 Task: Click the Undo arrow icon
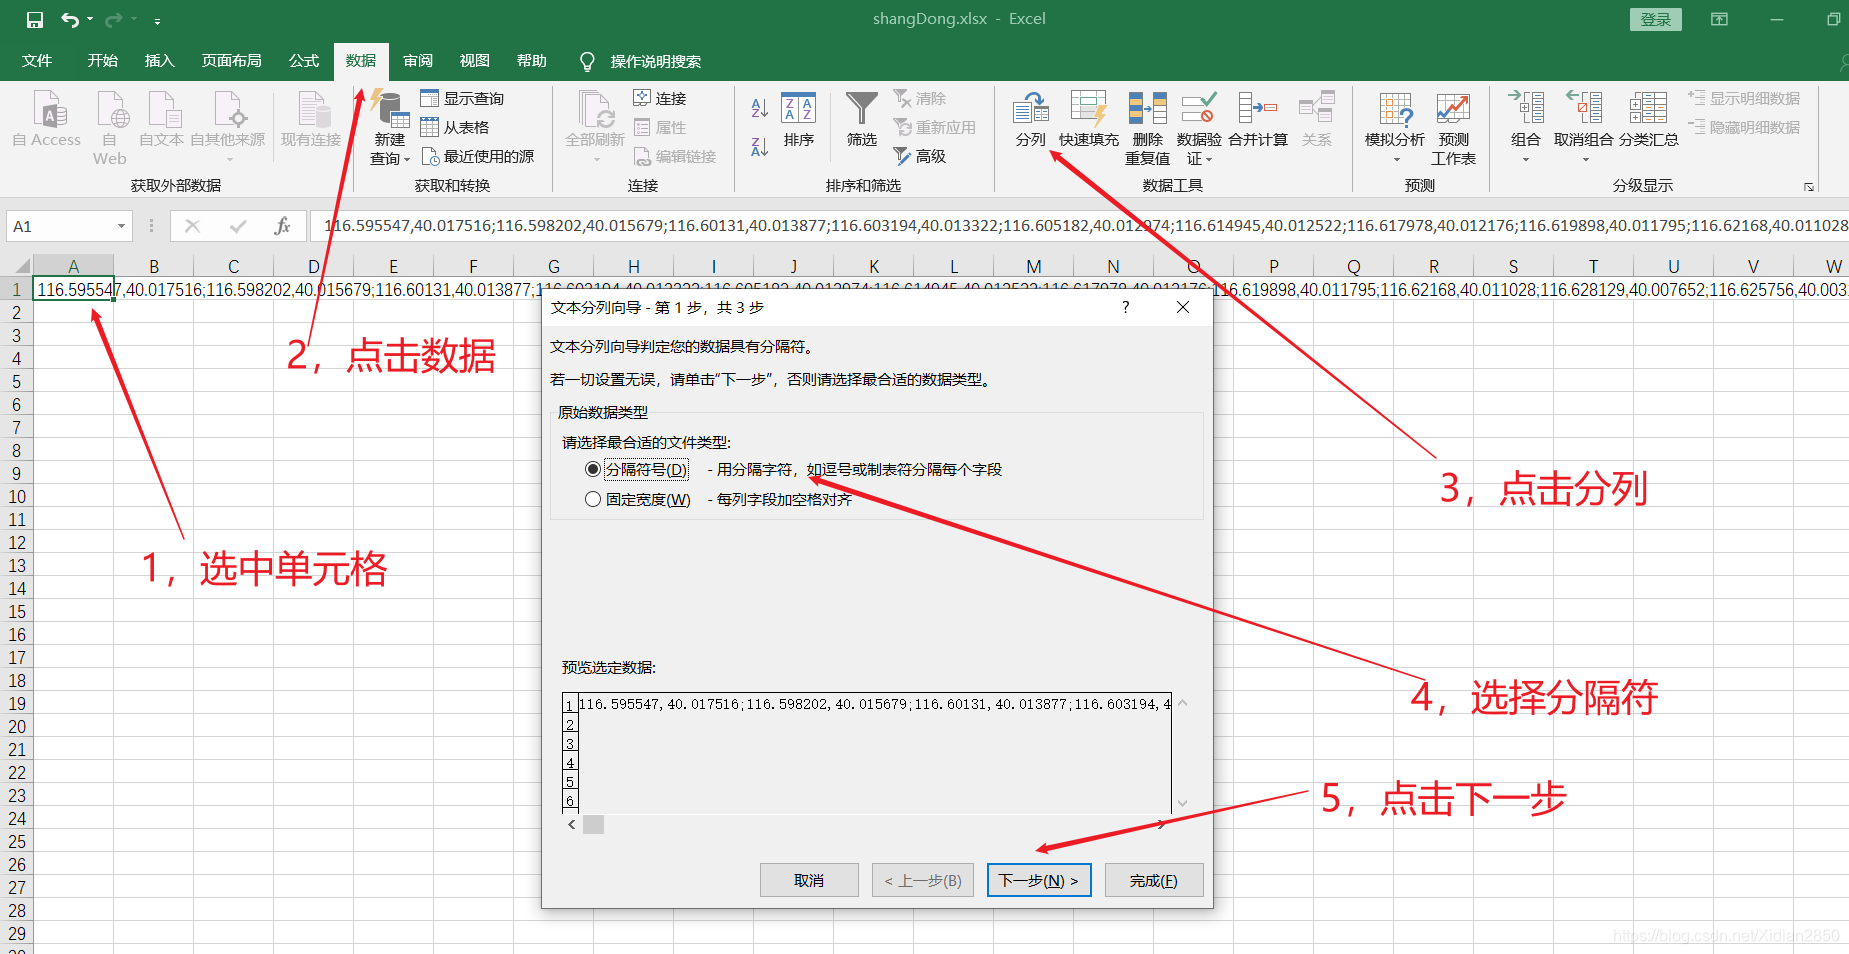pos(69,20)
